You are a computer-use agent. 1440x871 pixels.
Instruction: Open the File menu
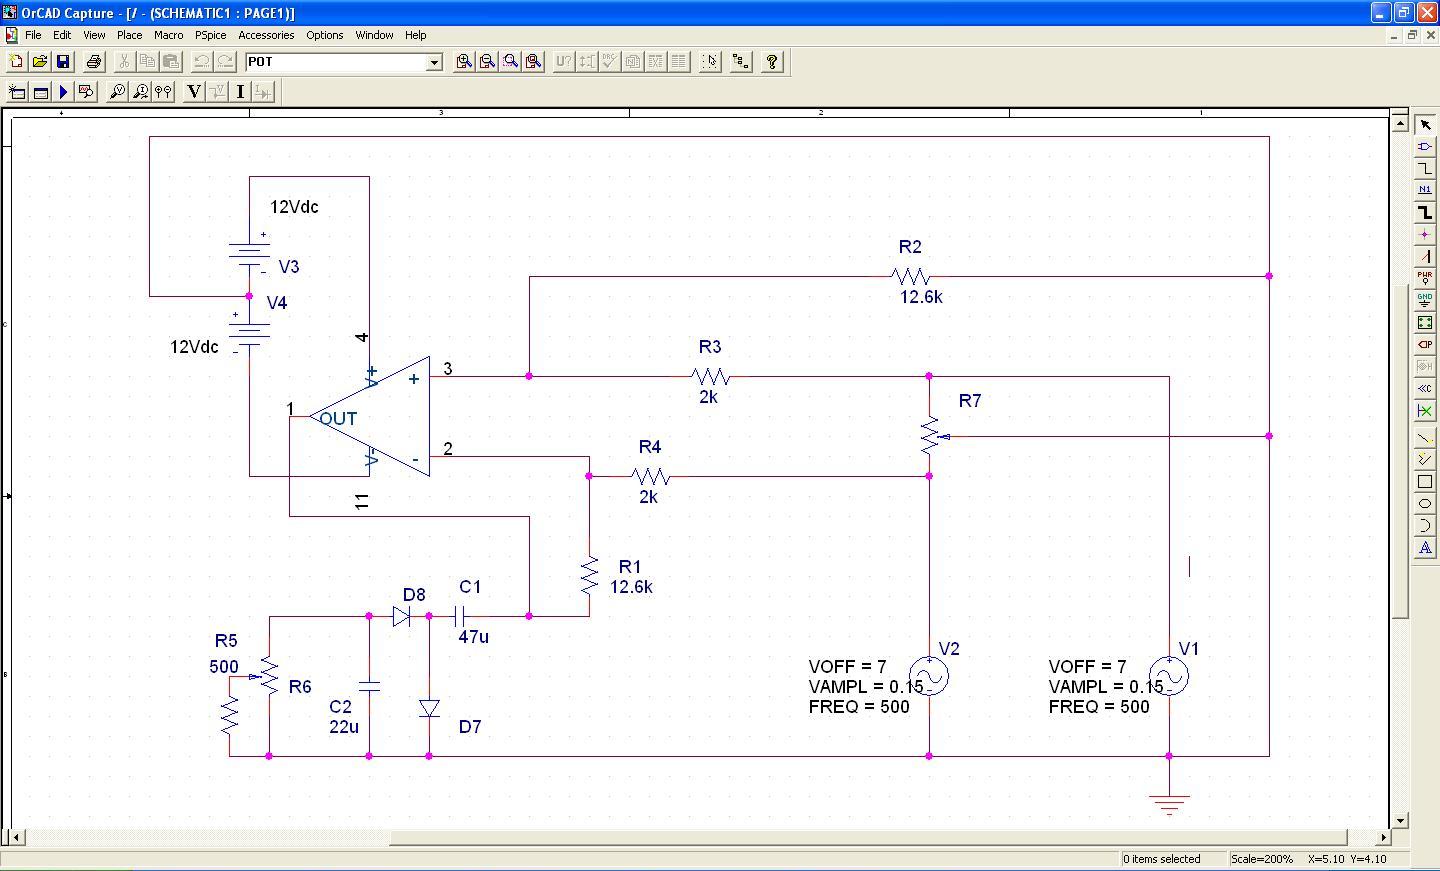click(x=33, y=35)
